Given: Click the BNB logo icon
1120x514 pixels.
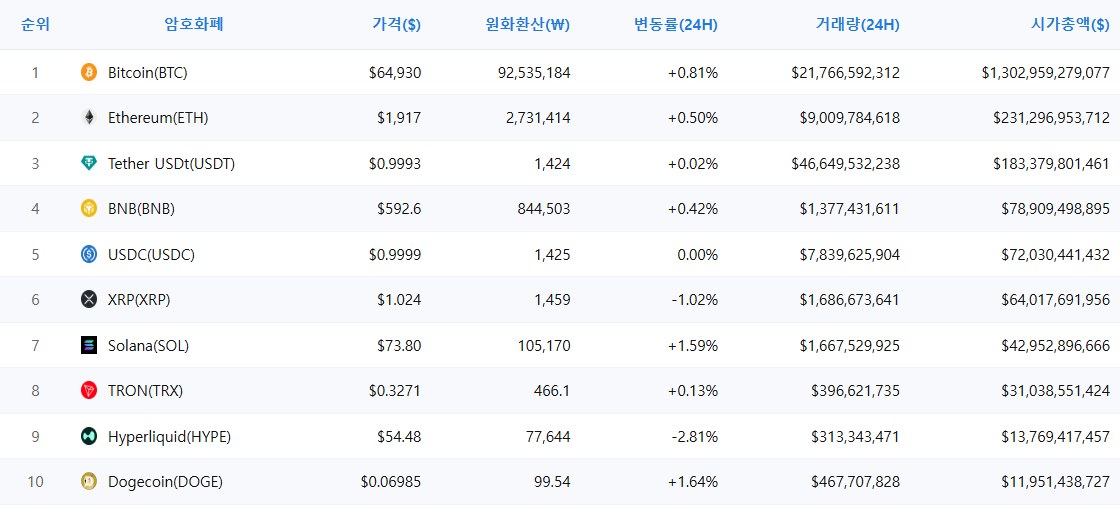Looking at the screenshot, I should pyautogui.click(x=89, y=208).
